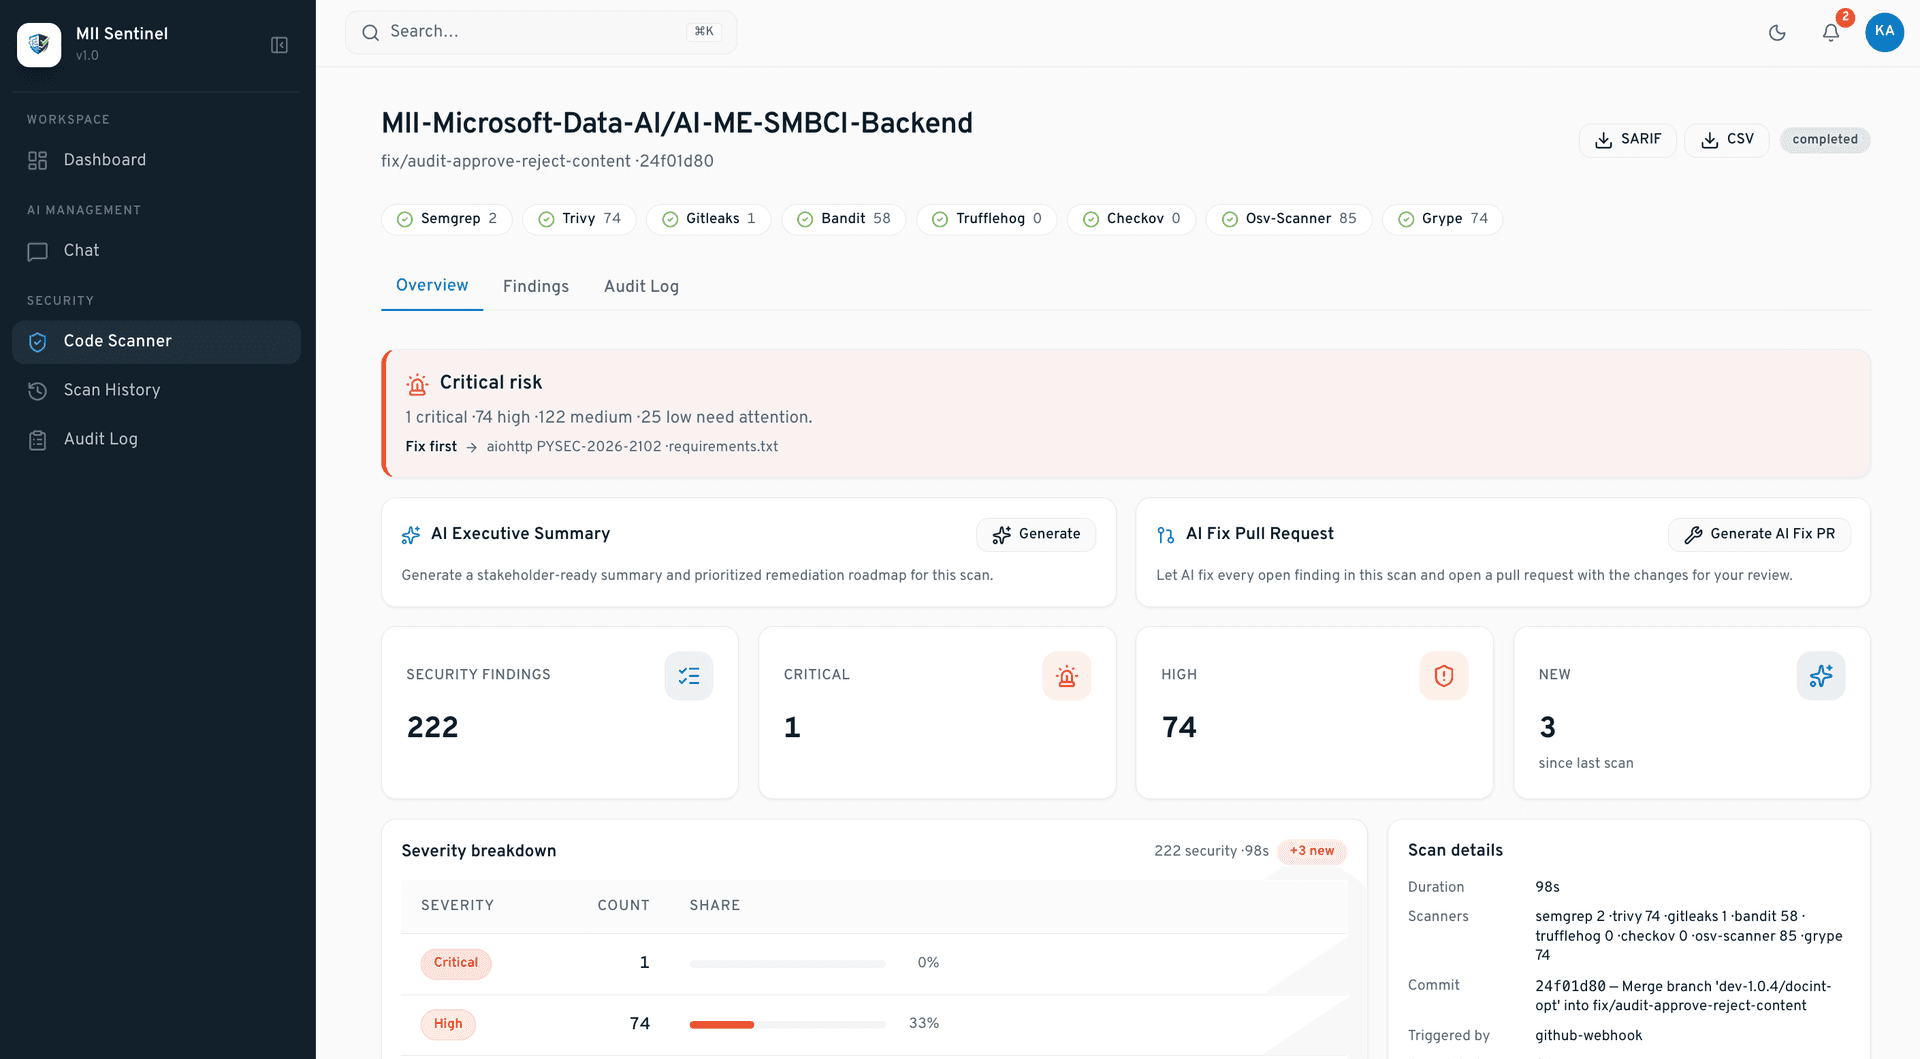Click the fix/audit-approve-reject-content branch text

click(x=506, y=162)
